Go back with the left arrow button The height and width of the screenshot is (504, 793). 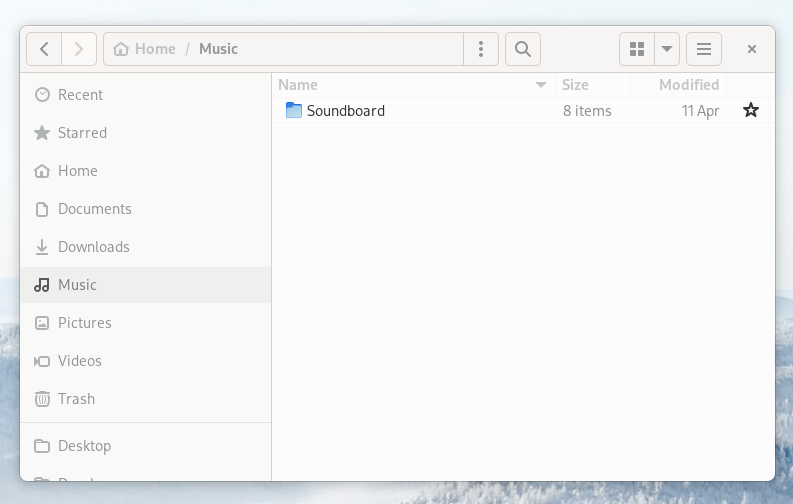click(44, 49)
